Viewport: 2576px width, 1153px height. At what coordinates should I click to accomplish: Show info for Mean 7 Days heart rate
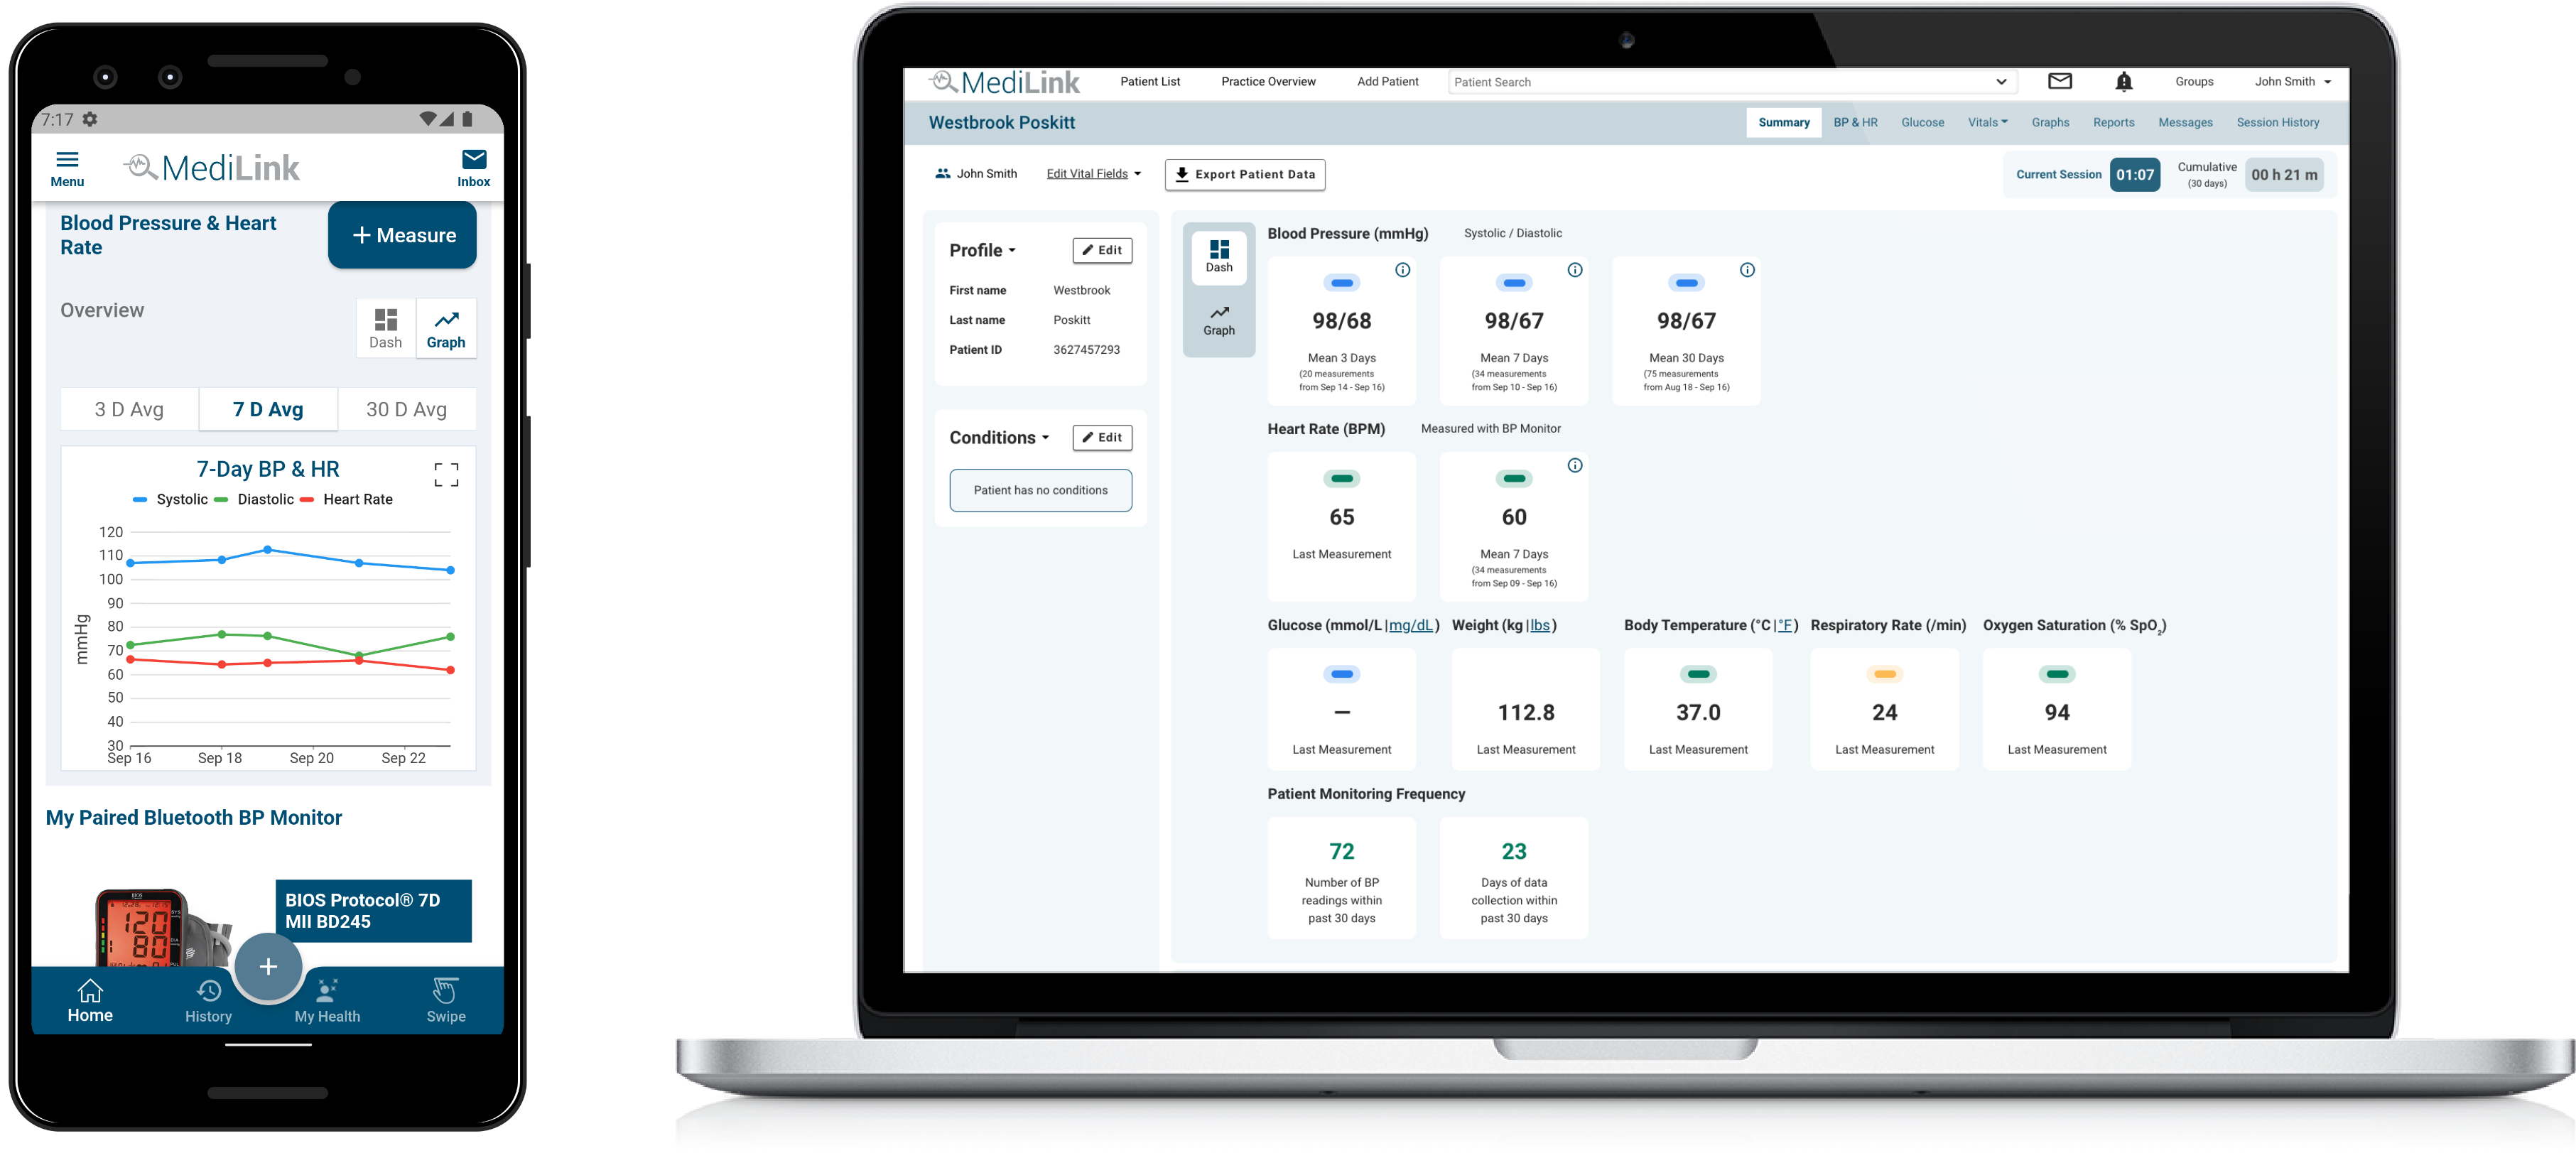(x=1574, y=465)
